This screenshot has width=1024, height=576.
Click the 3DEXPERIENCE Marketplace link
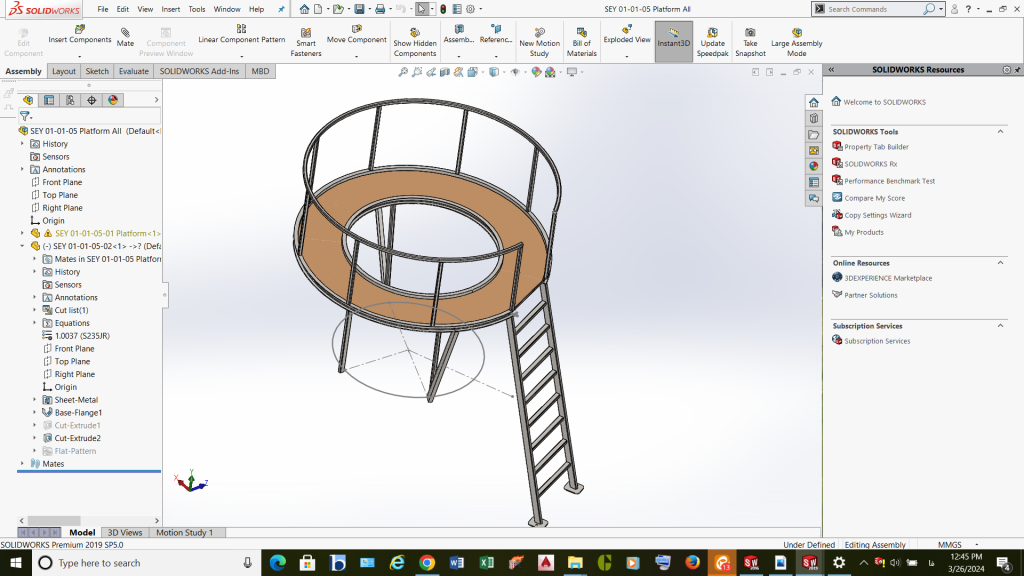tap(888, 278)
